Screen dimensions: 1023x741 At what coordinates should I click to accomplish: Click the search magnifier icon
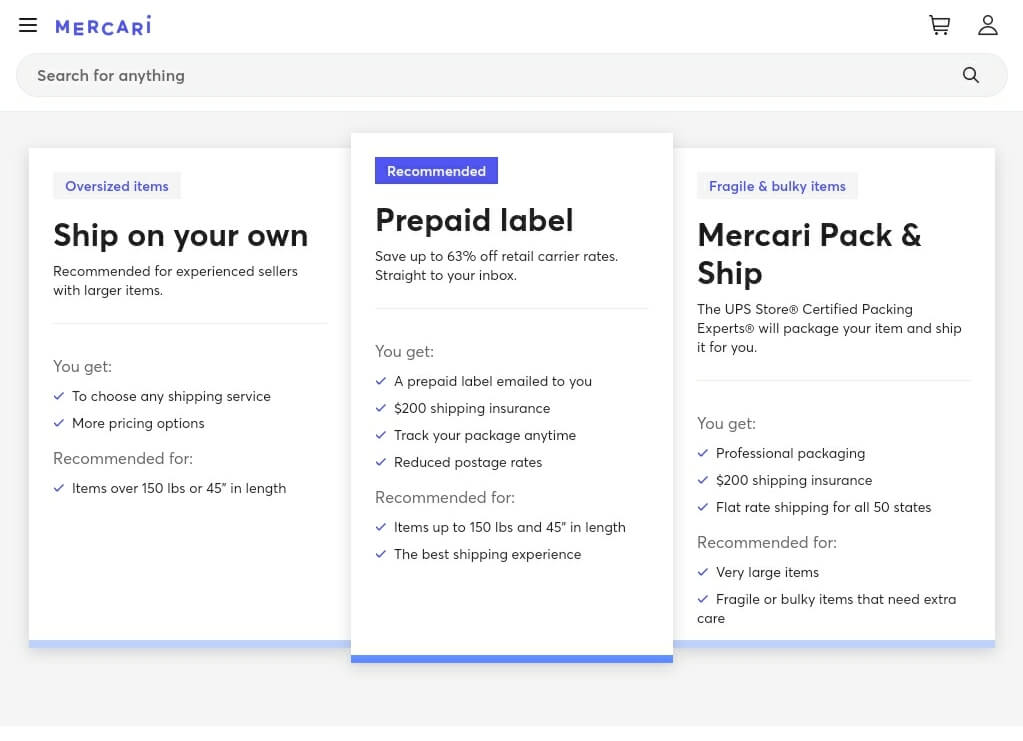point(971,75)
